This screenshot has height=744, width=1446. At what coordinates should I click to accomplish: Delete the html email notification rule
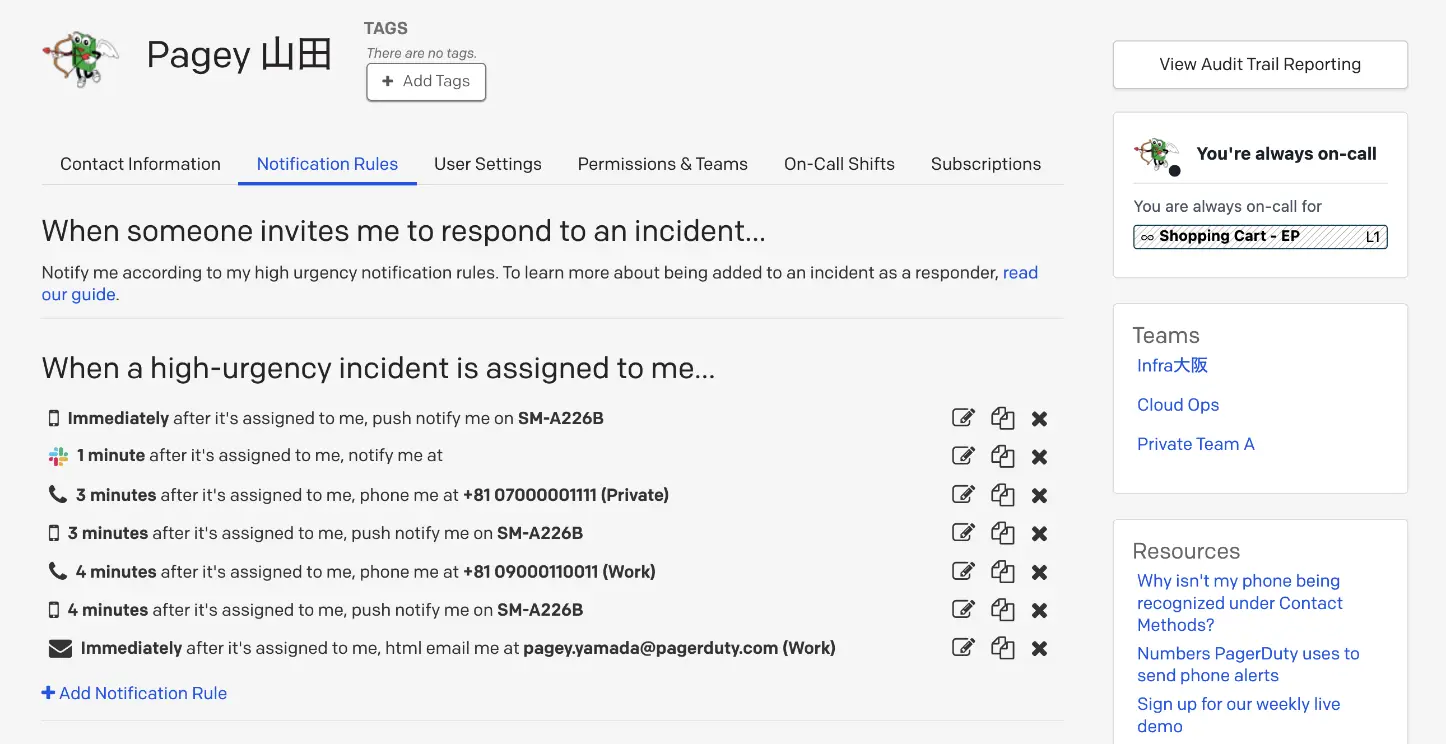[x=1040, y=648]
